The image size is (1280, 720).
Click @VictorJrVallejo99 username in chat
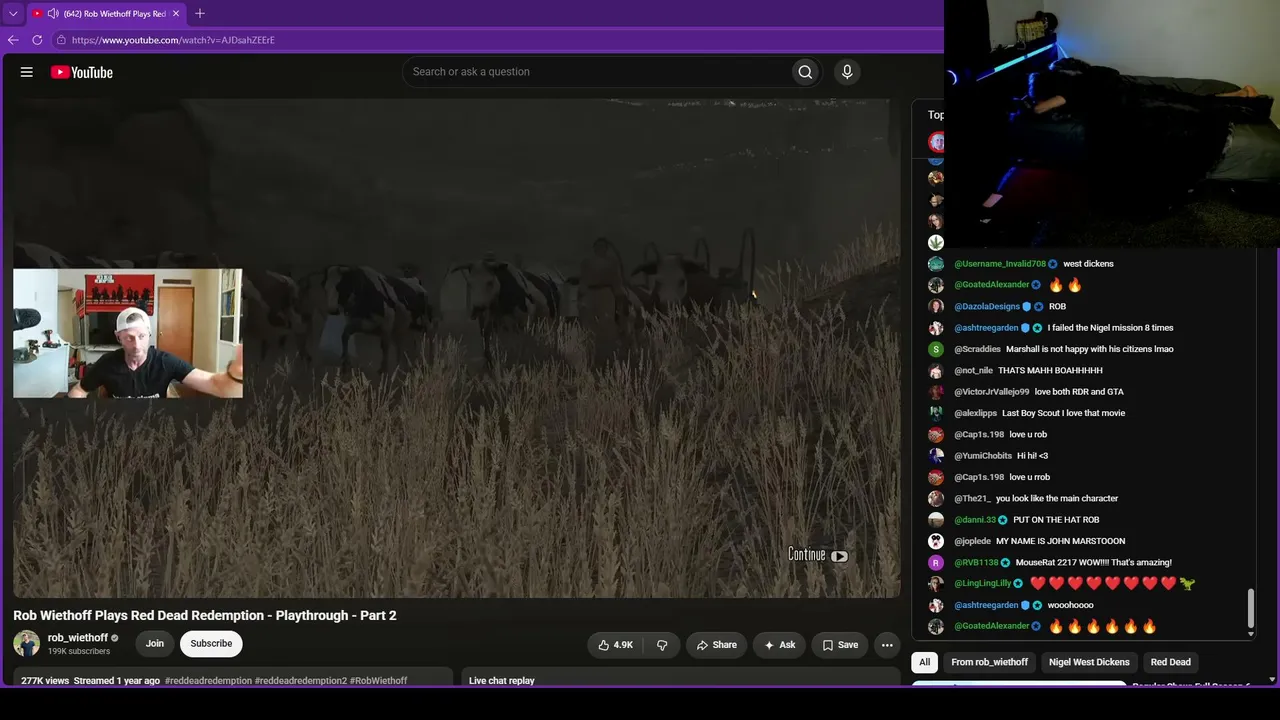coord(991,392)
